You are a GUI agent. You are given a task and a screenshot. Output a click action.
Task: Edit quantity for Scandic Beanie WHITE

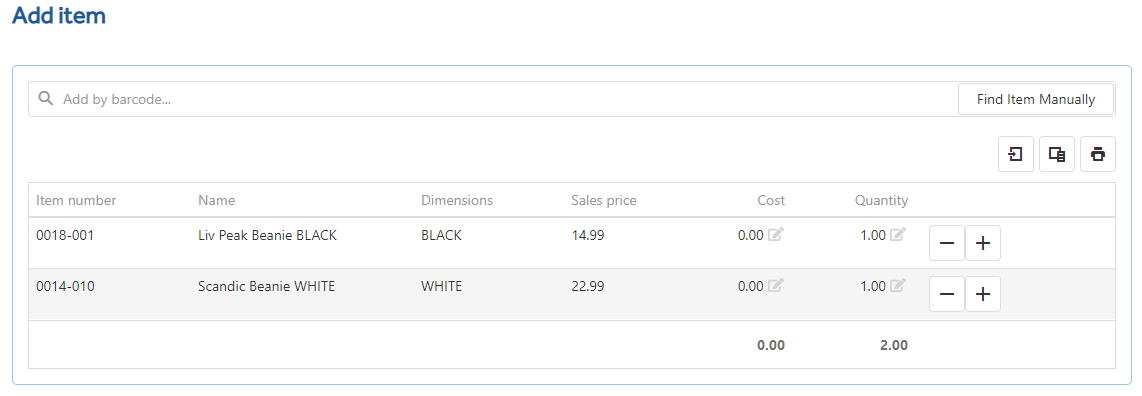click(x=899, y=286)
